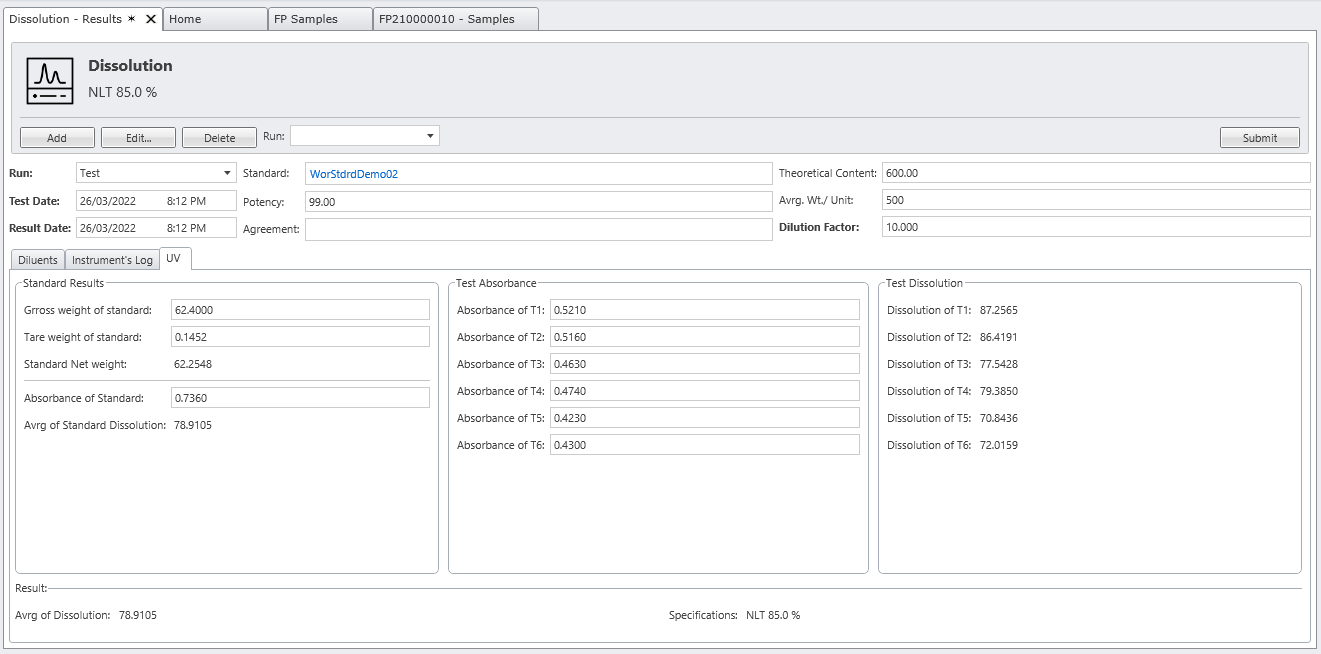Click Dissolution of T6 value 72.0159

pos(999,446)
